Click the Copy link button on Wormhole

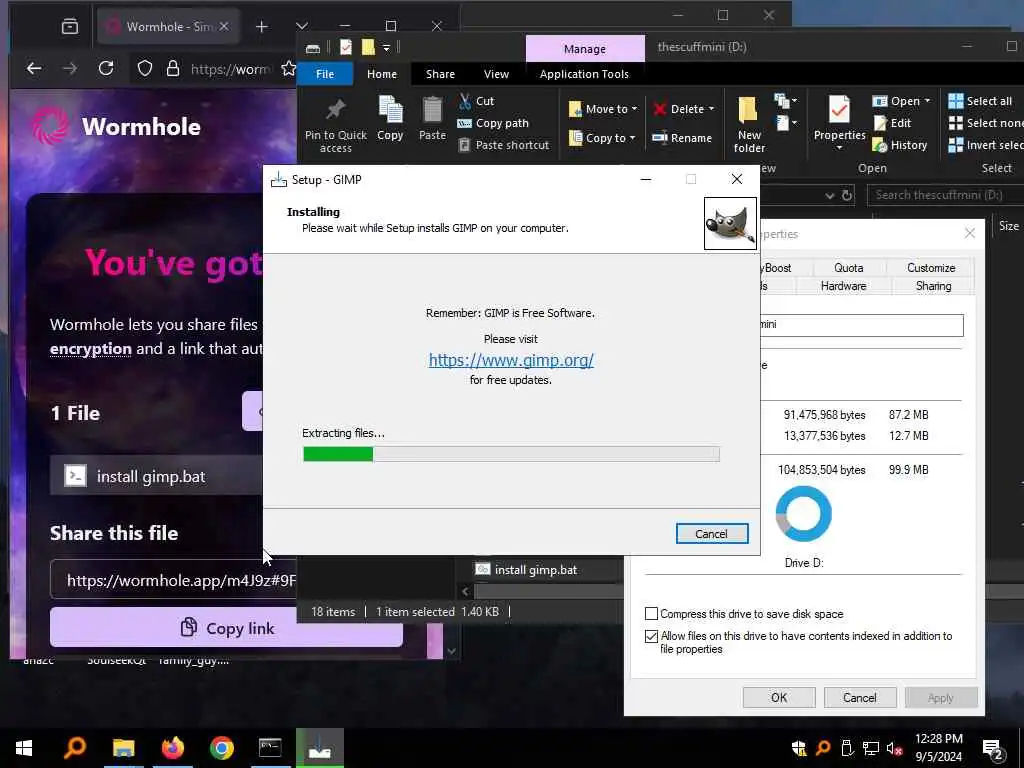click(226, 628)
